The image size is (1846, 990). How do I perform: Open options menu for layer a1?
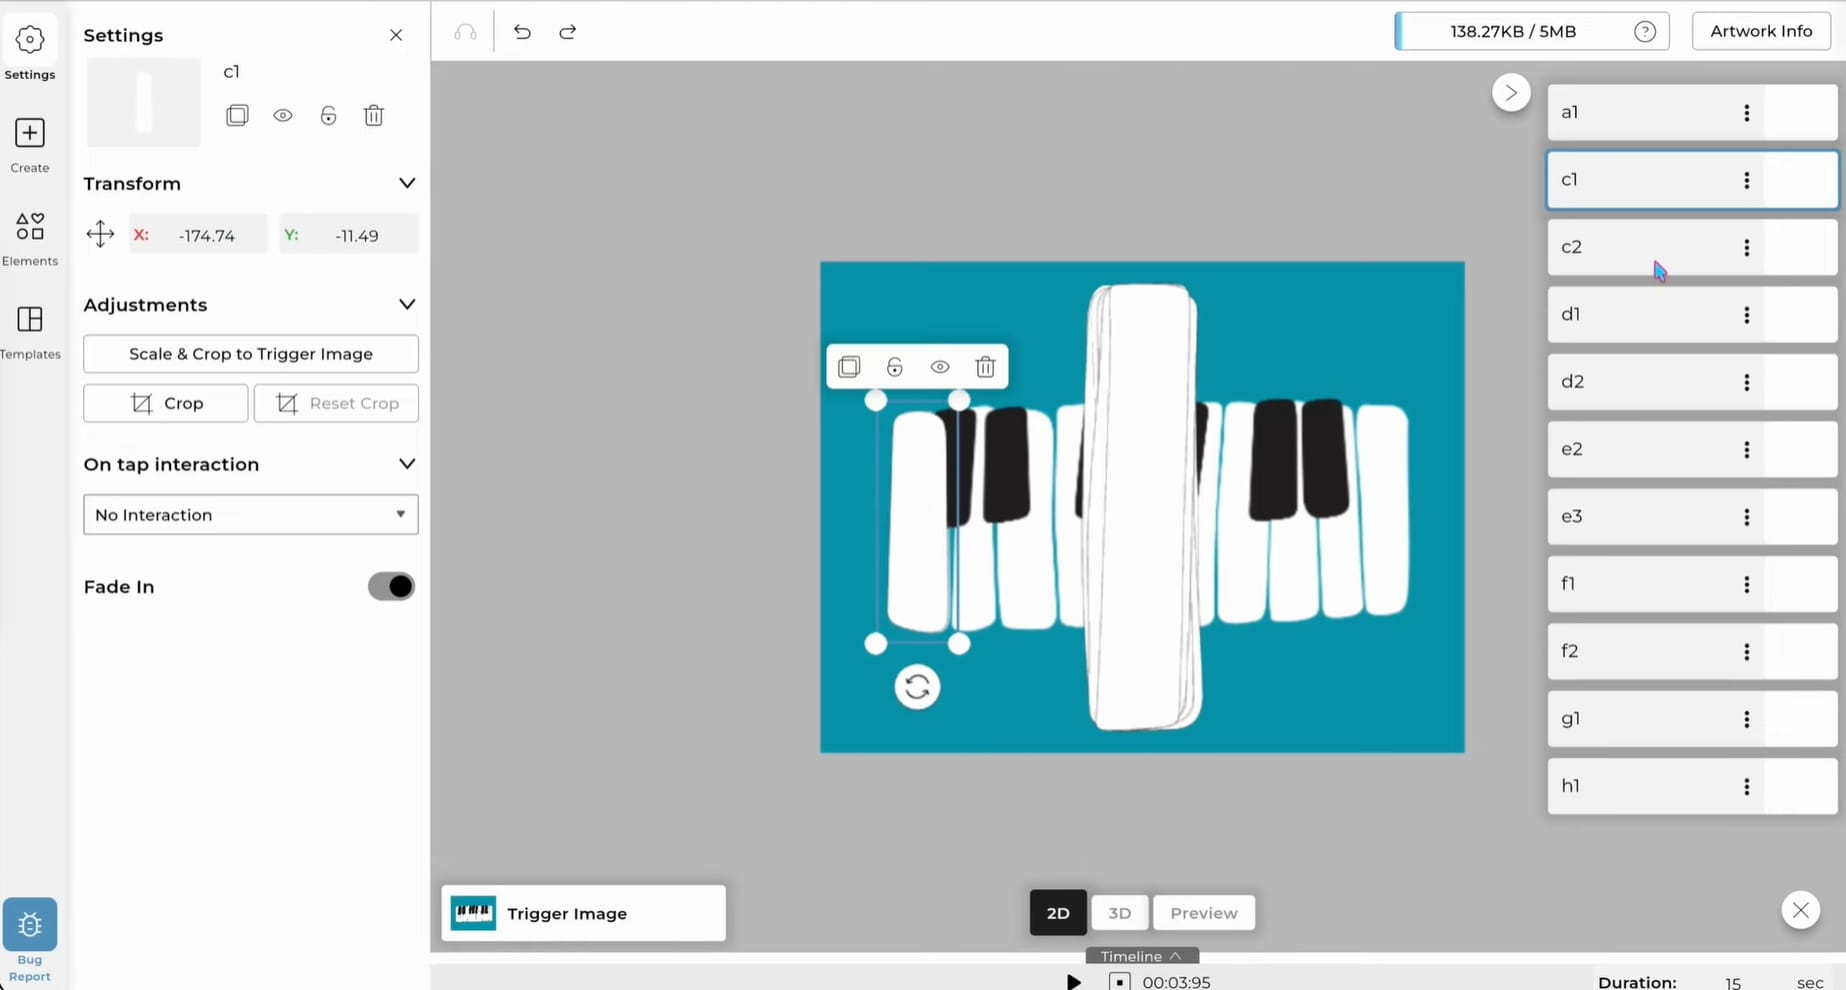point(1747,113)
